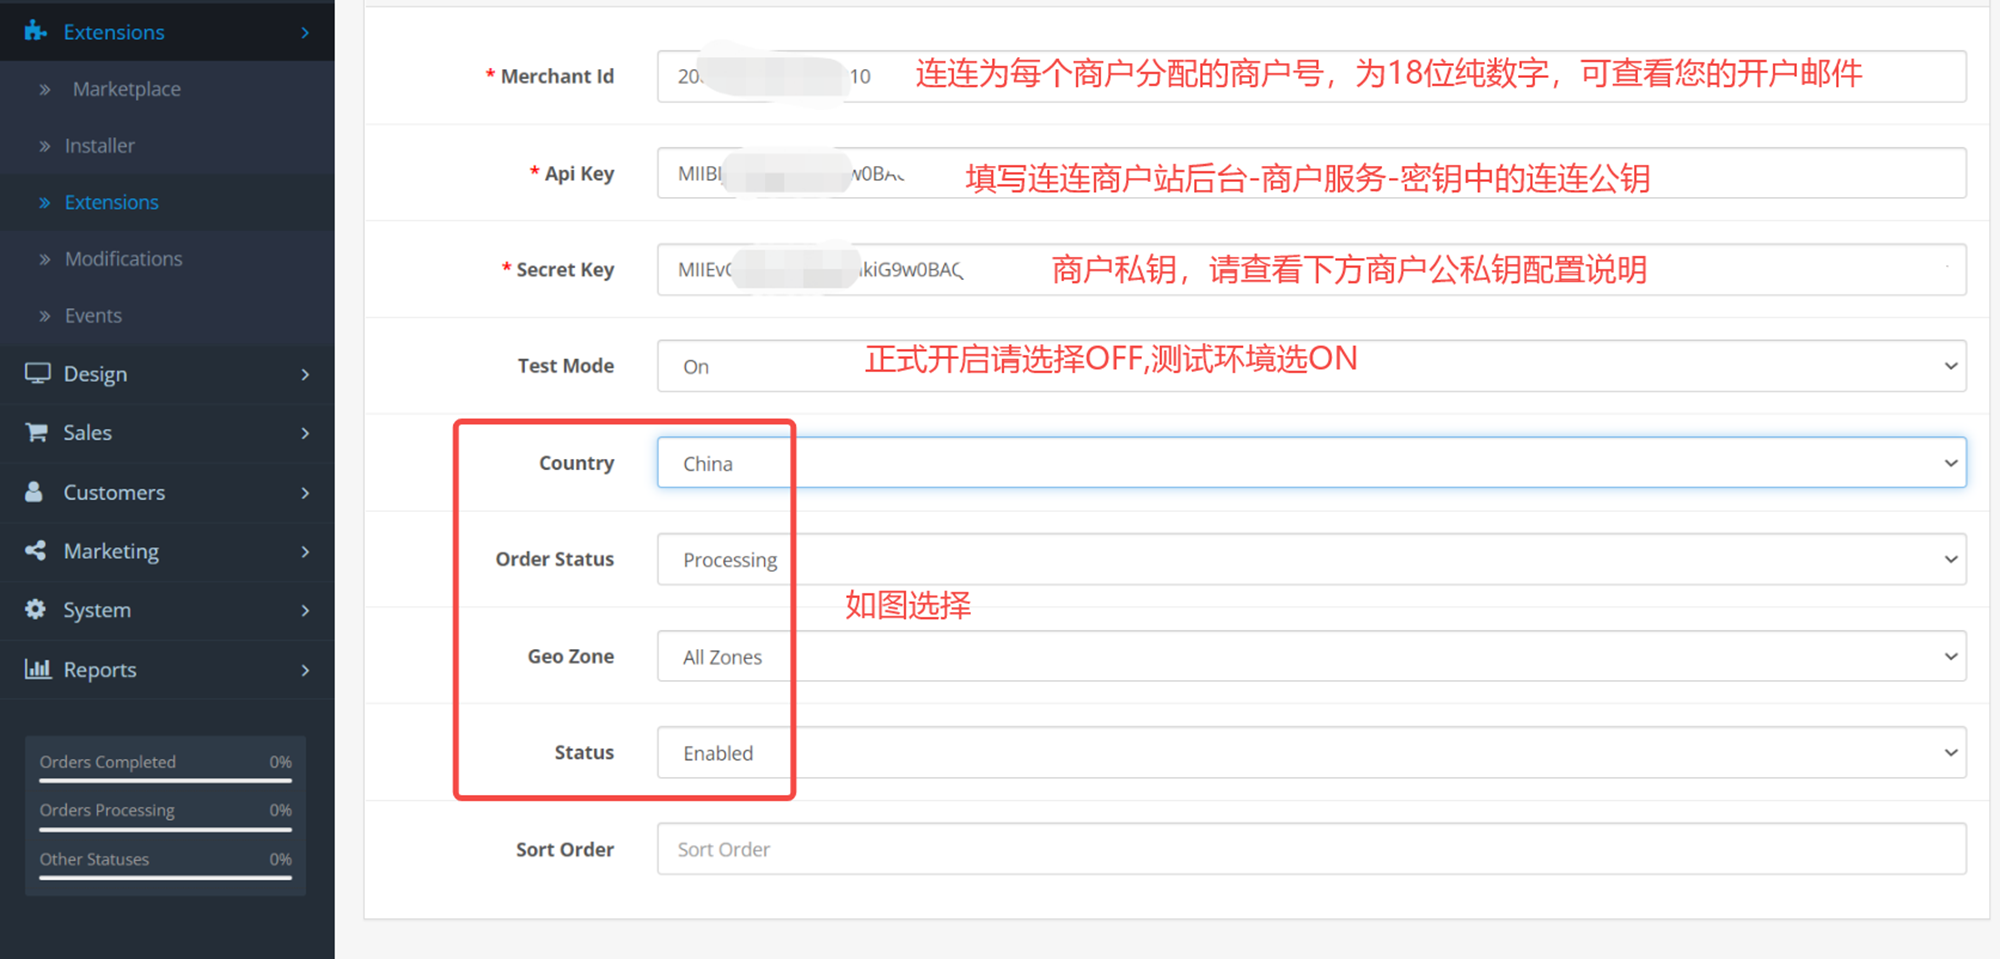The height and width of the screenshot is (959, 2000).
Task: Click the Marketing share icon
Action: click(36, 550)
